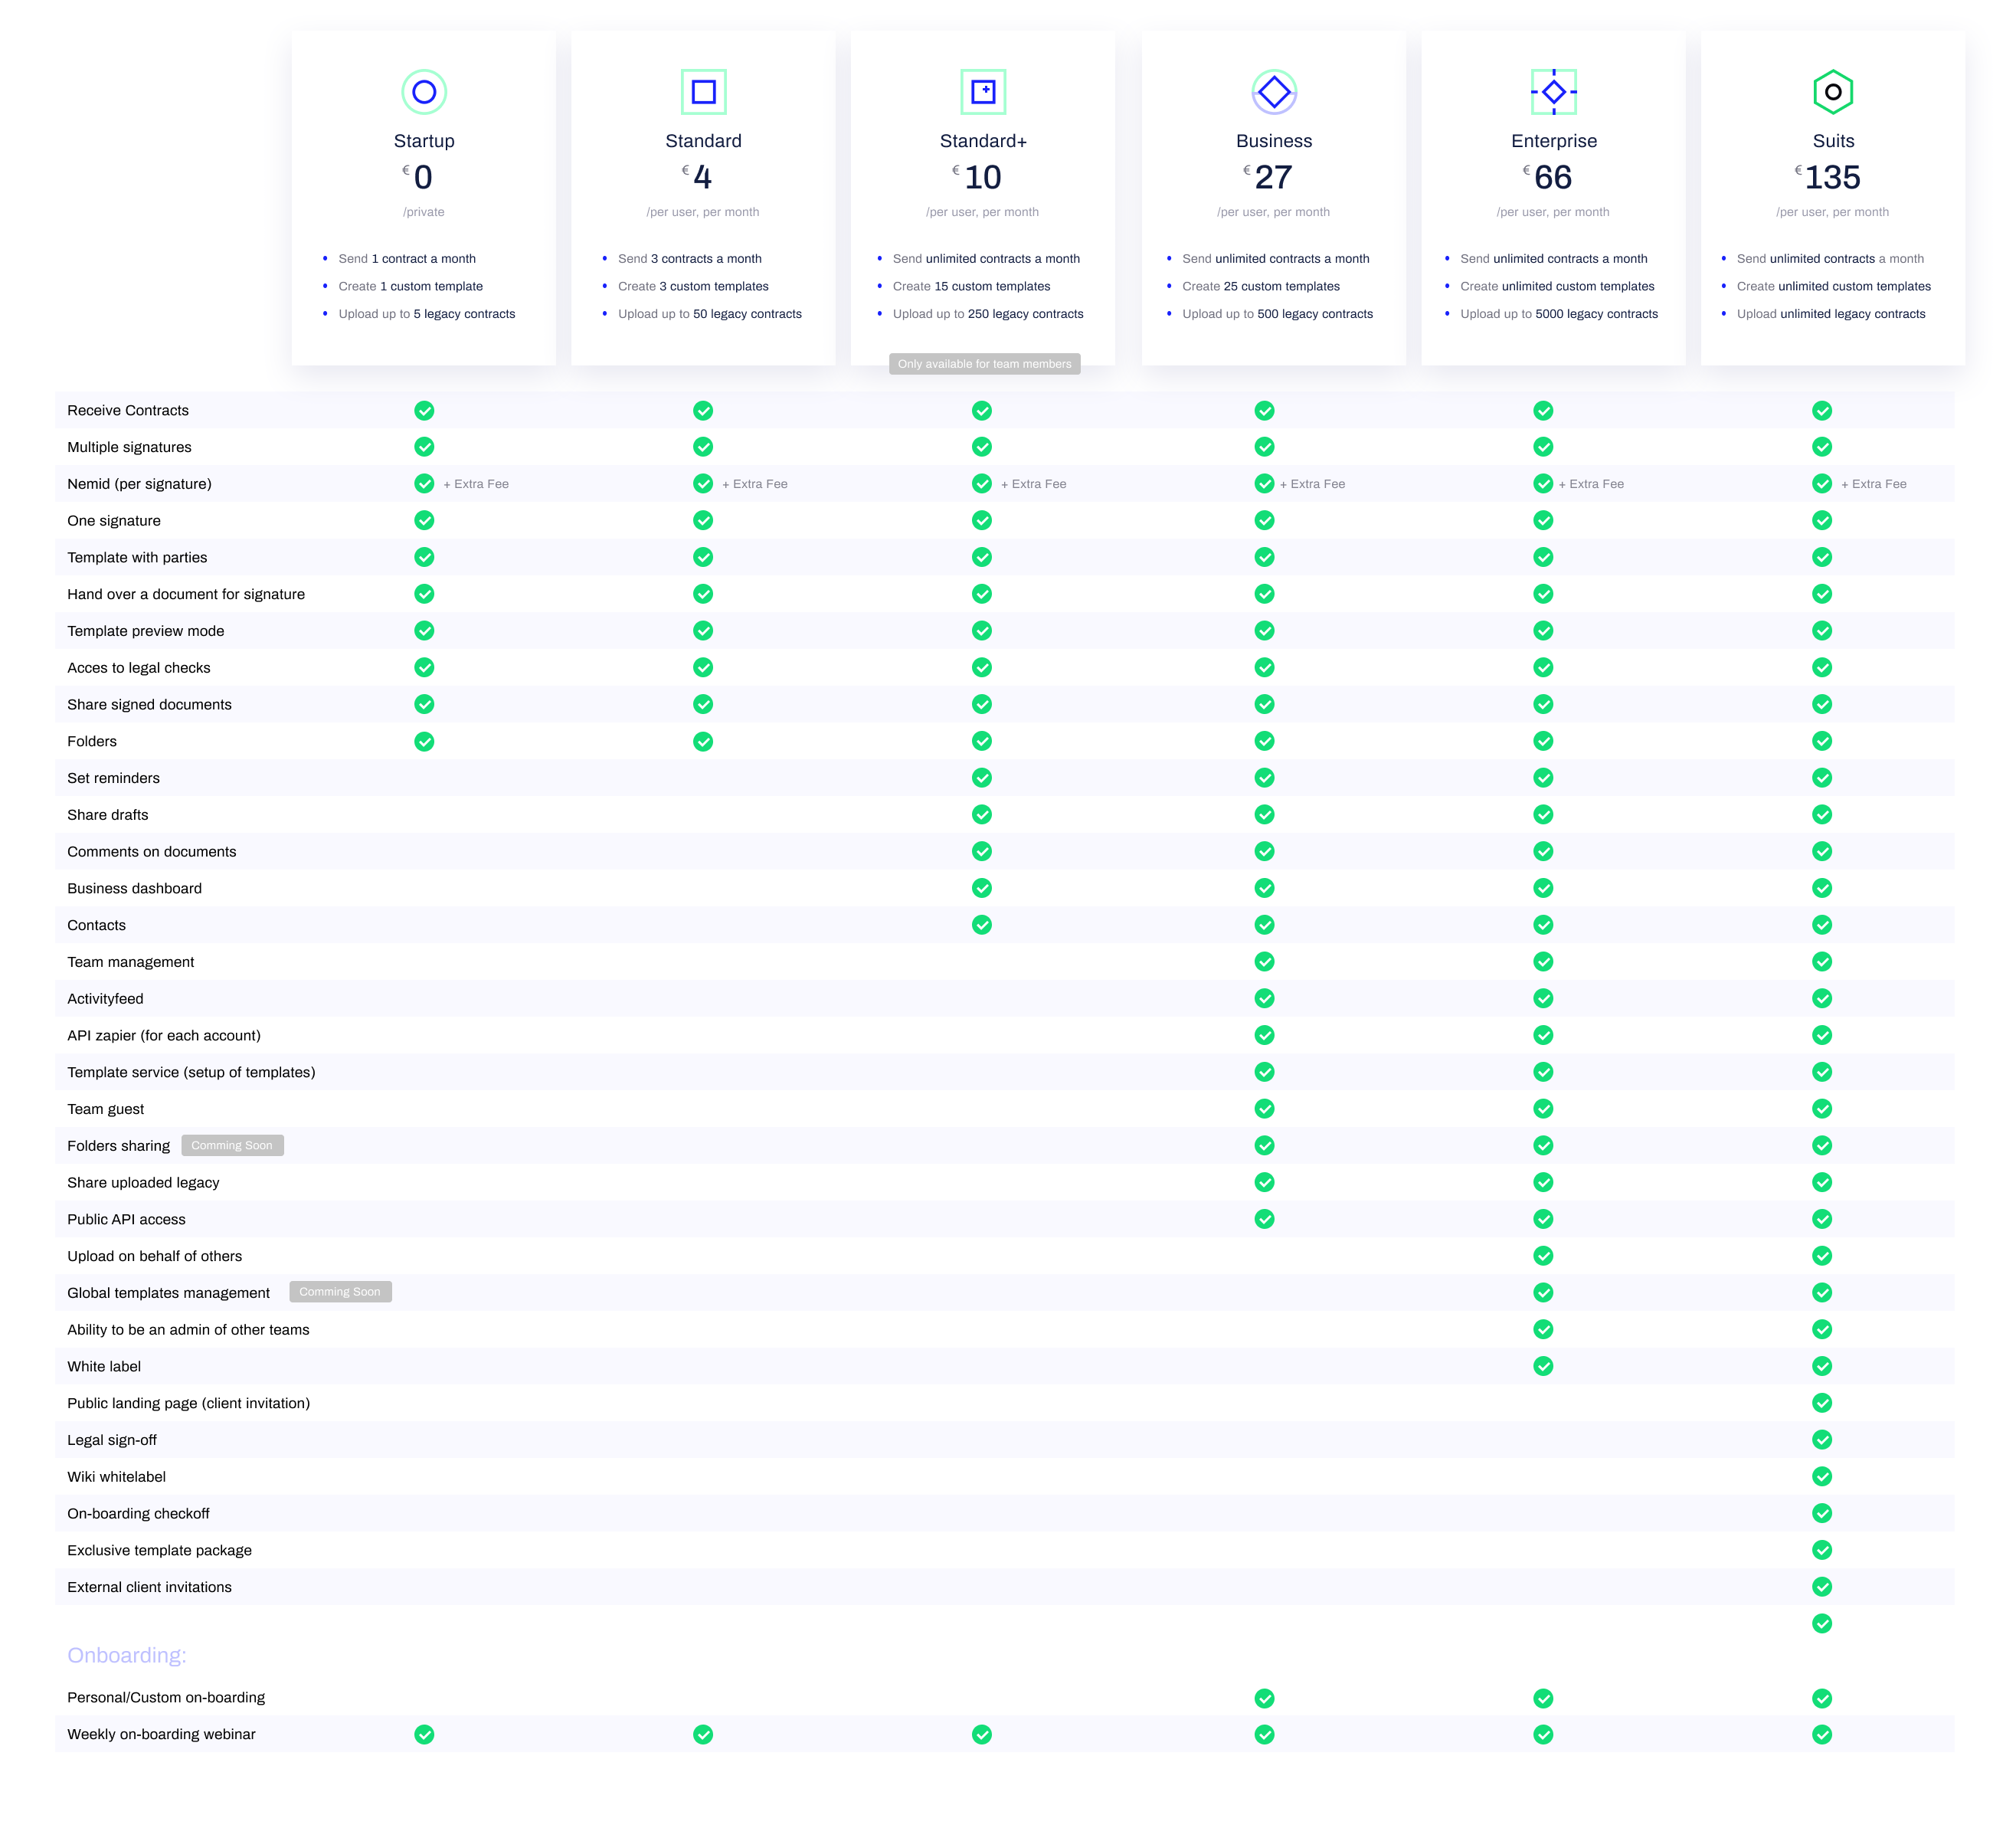
Task: Click Business checkmark in Personal/Custom on-boarding row
Action: [x=1264, y=1698]
